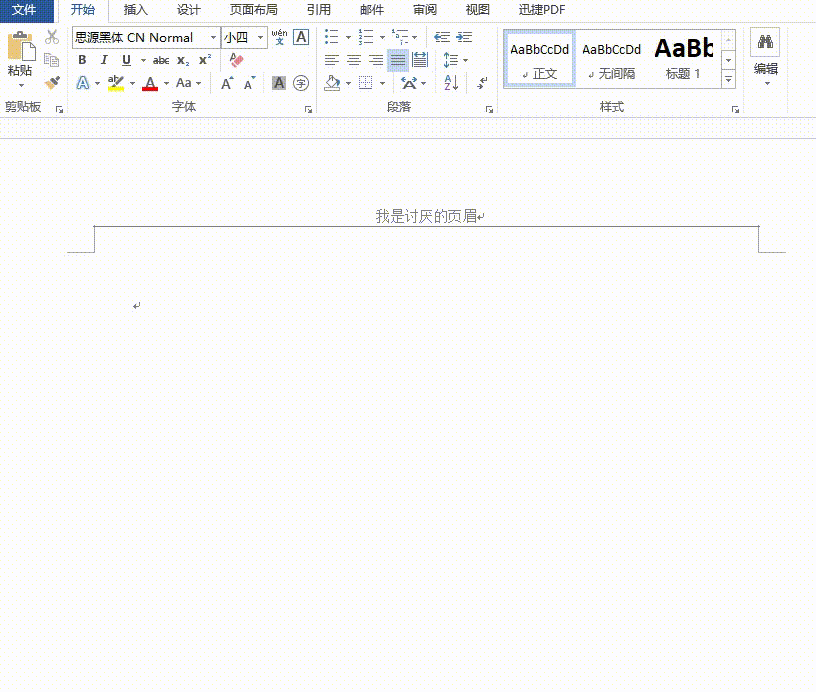Apply subscript formatting
Viewport: 816px width, 692px height.
182,60
